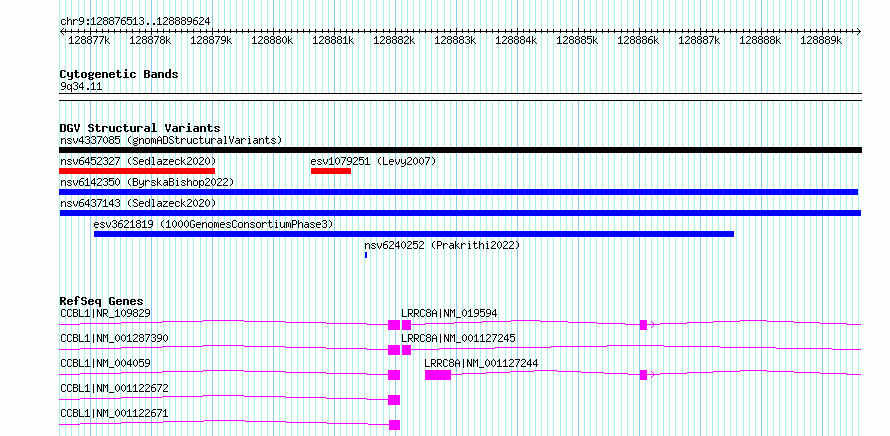
Task: Click the esv3621819 1000GenomesConsortiumPhase3 label
Action: (213, 224)
